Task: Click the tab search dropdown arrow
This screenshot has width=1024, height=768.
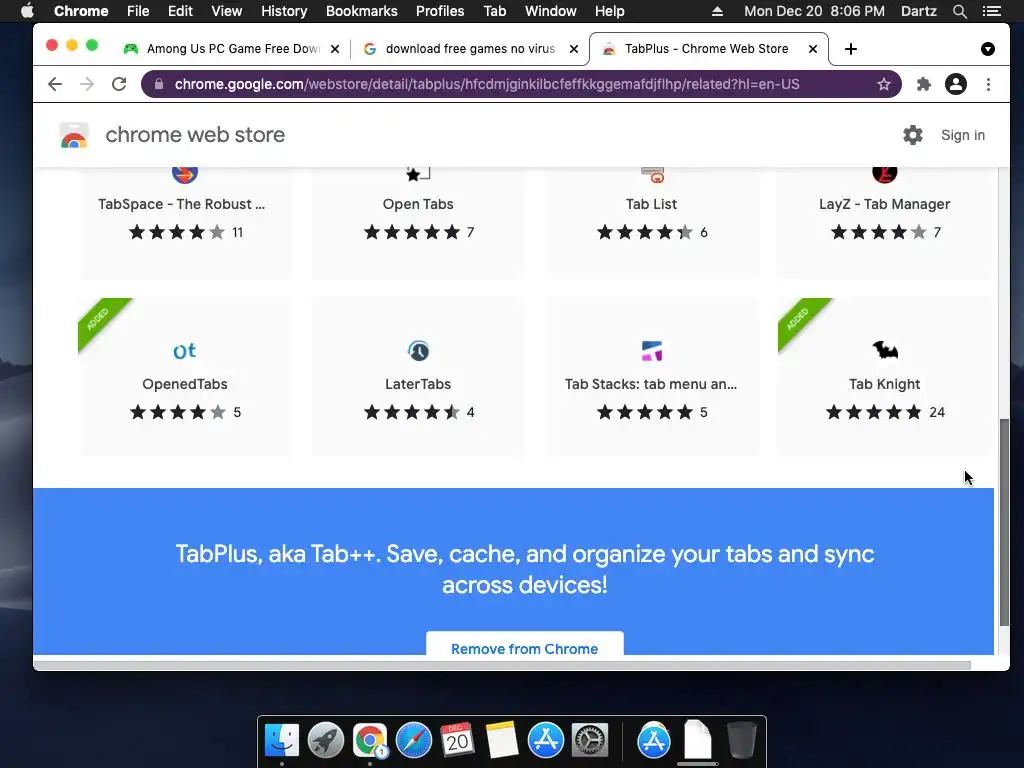Action: click(988, 49)
